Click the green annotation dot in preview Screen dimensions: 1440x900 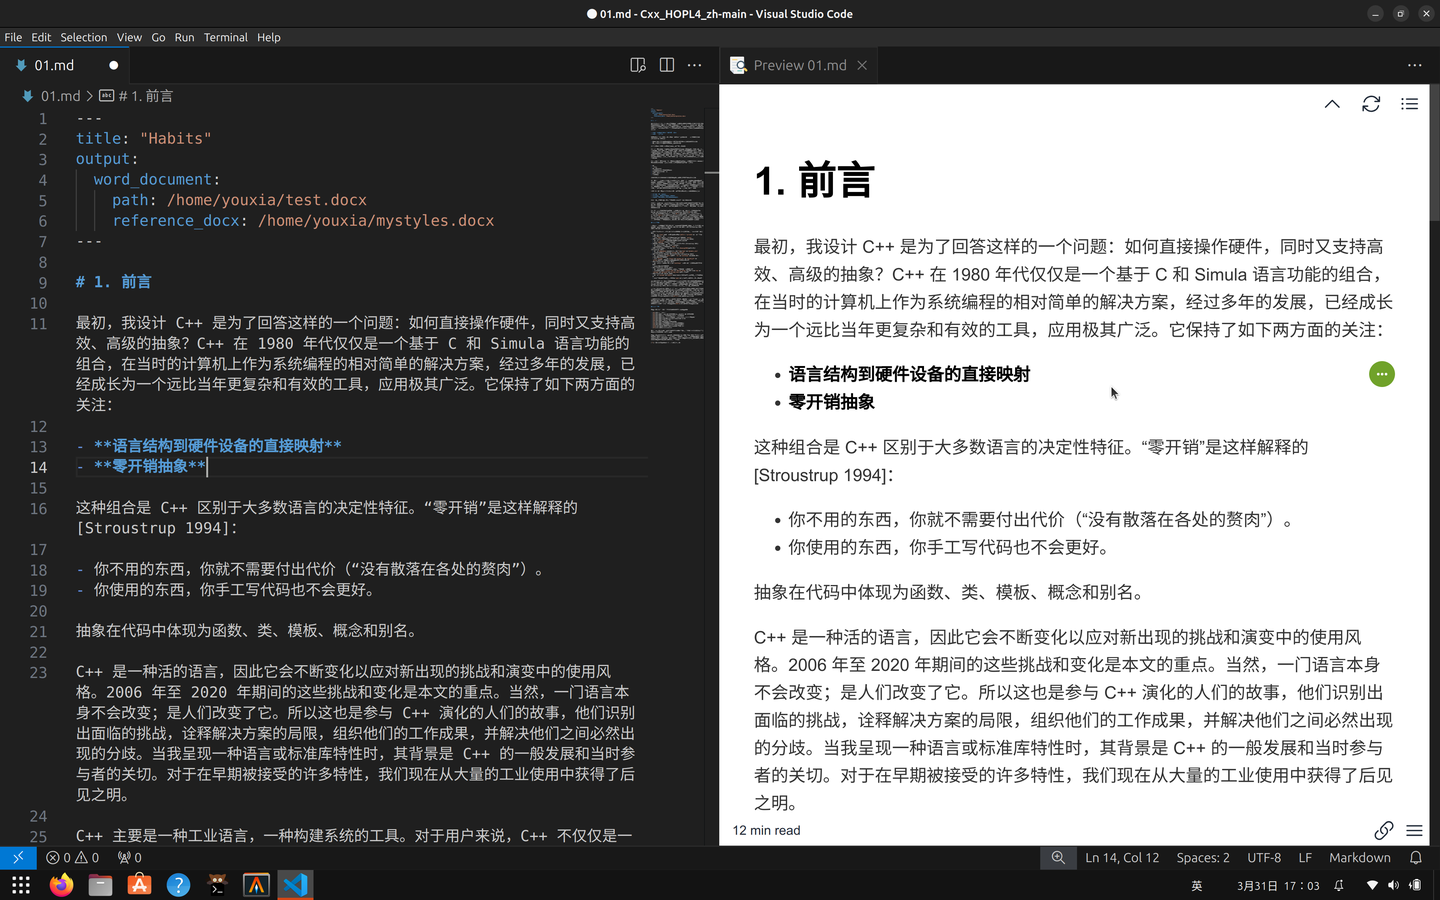pos(1381,374)
